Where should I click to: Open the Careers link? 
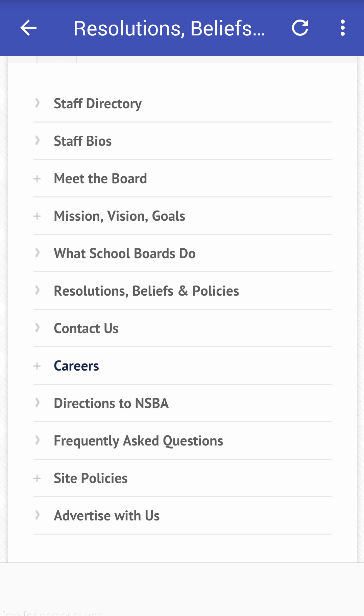coord(76,366)
